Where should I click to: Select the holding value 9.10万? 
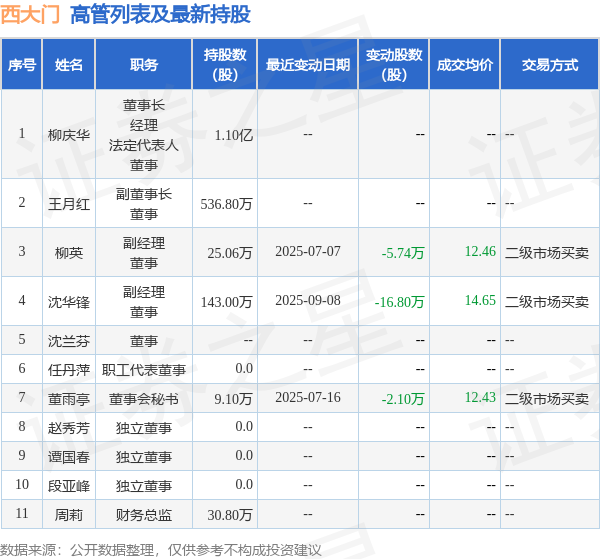click(233, 399)
